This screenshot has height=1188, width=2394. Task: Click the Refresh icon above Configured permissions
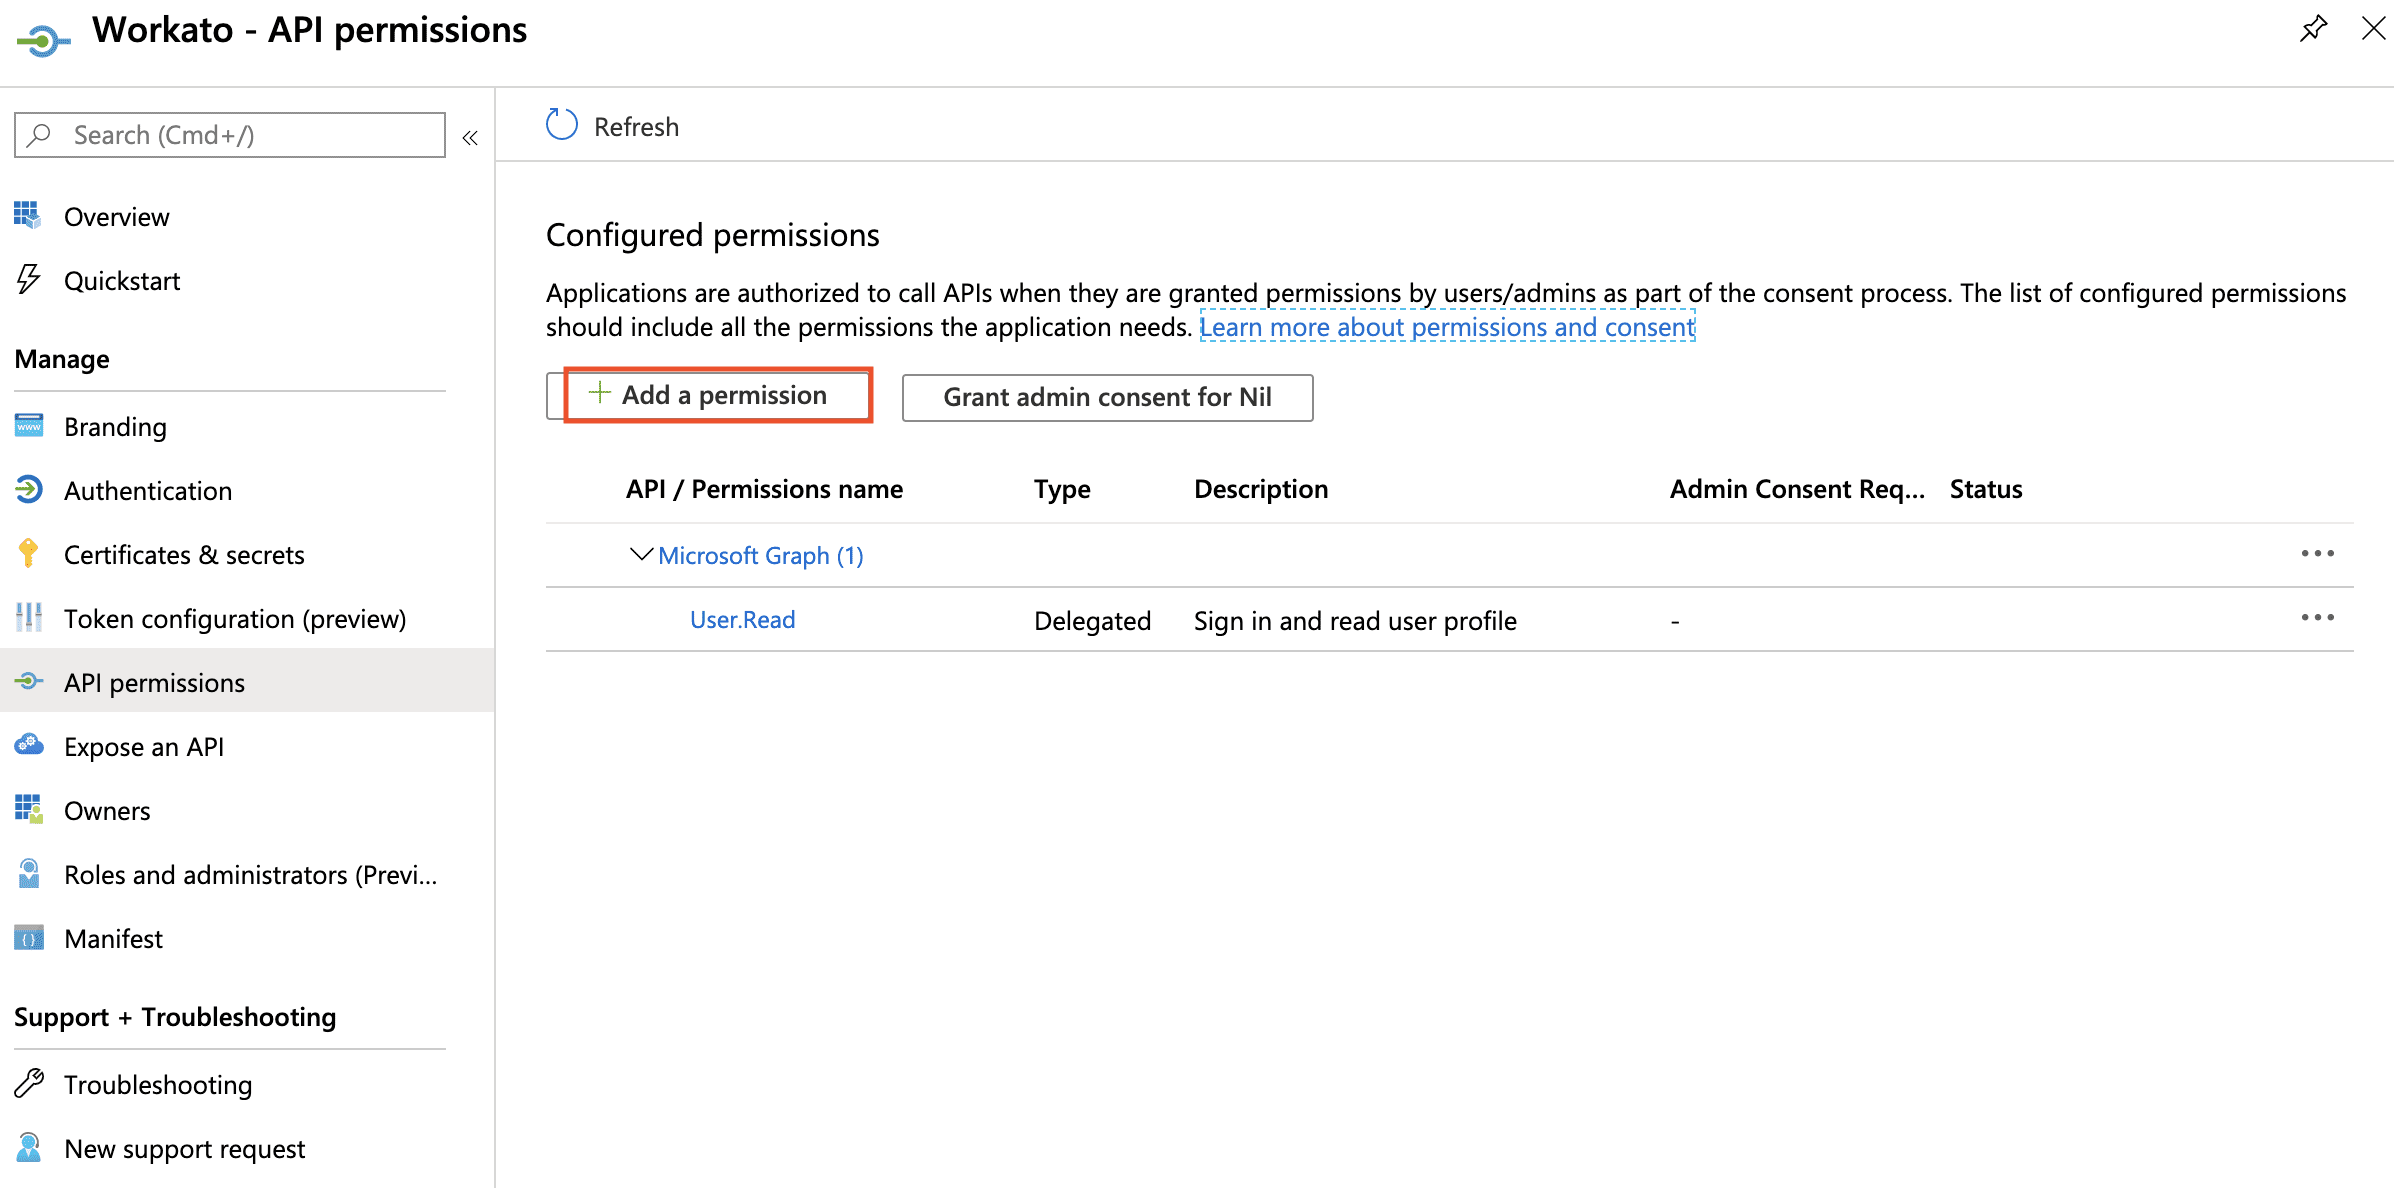pos(561,124)
